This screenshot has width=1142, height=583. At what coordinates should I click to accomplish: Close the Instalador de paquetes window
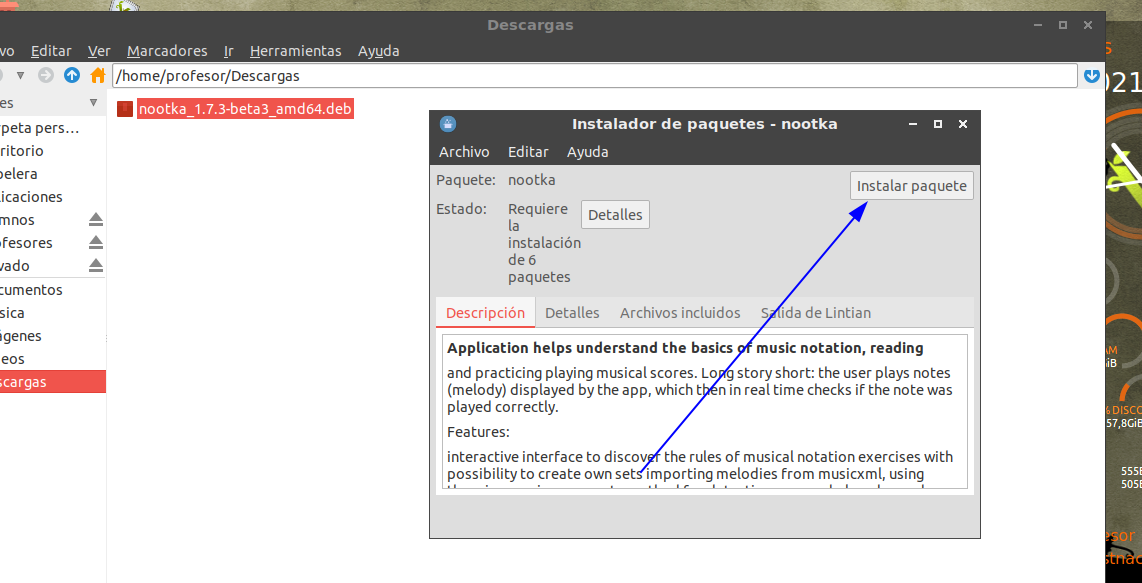[963, 125]
